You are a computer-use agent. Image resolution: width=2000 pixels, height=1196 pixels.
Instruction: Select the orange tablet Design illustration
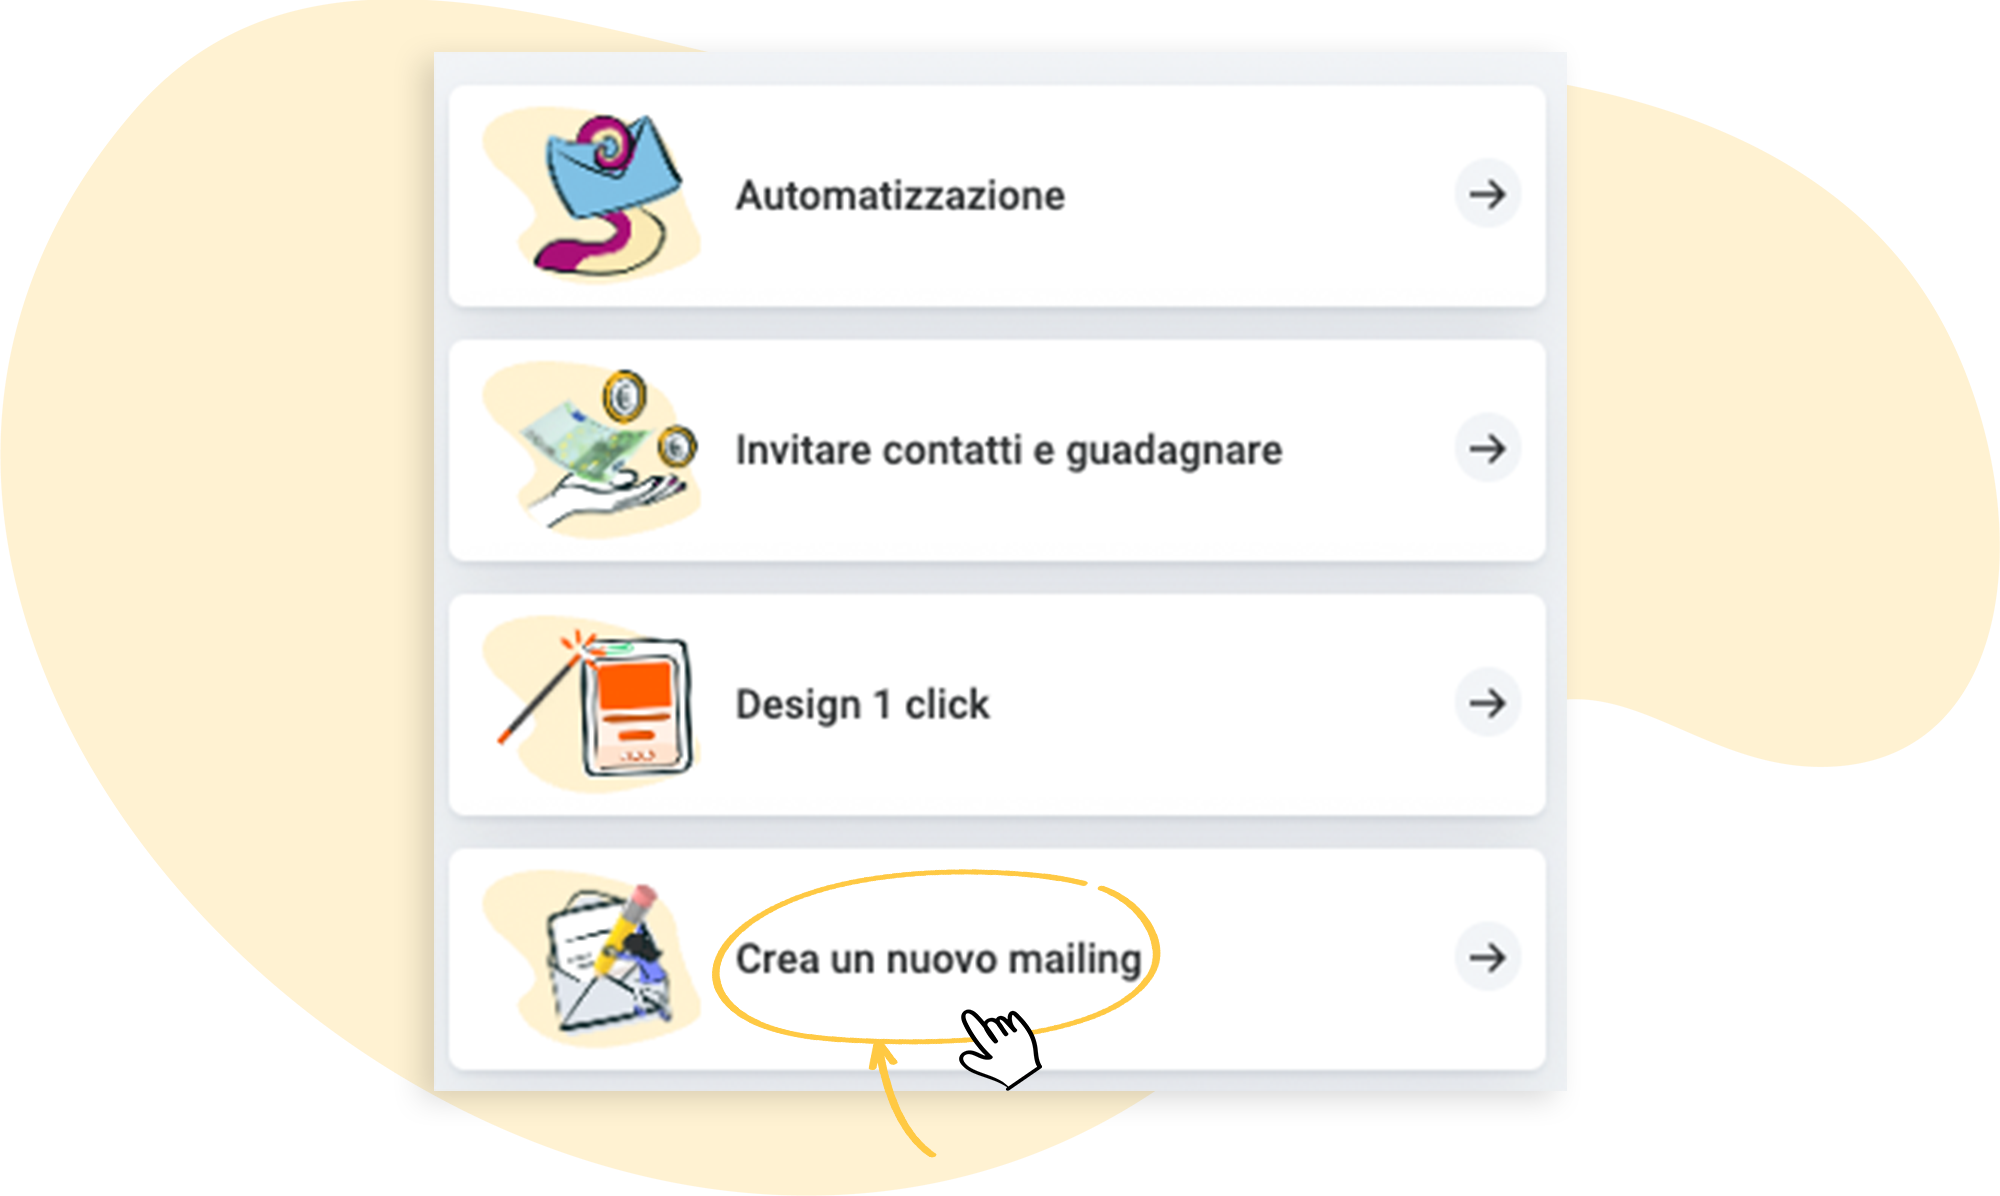coord(637,706)
